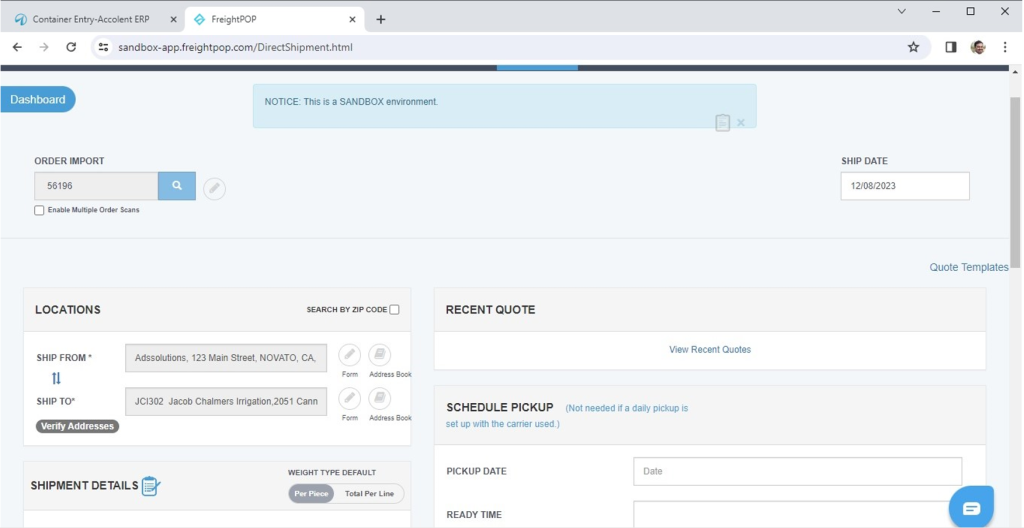Click the RECENT QUOTE heading

coord(490,310)
